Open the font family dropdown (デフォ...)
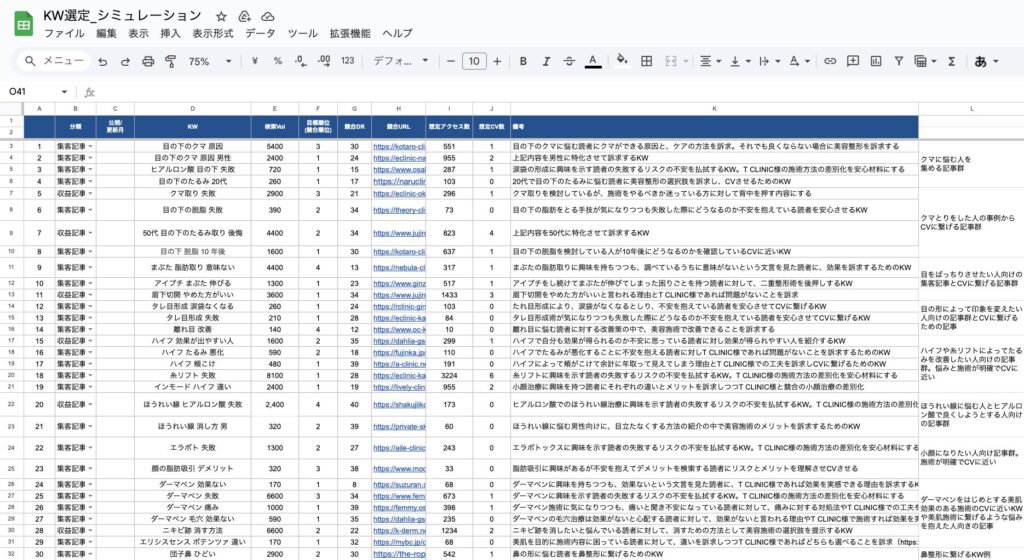 click(396, 61)
